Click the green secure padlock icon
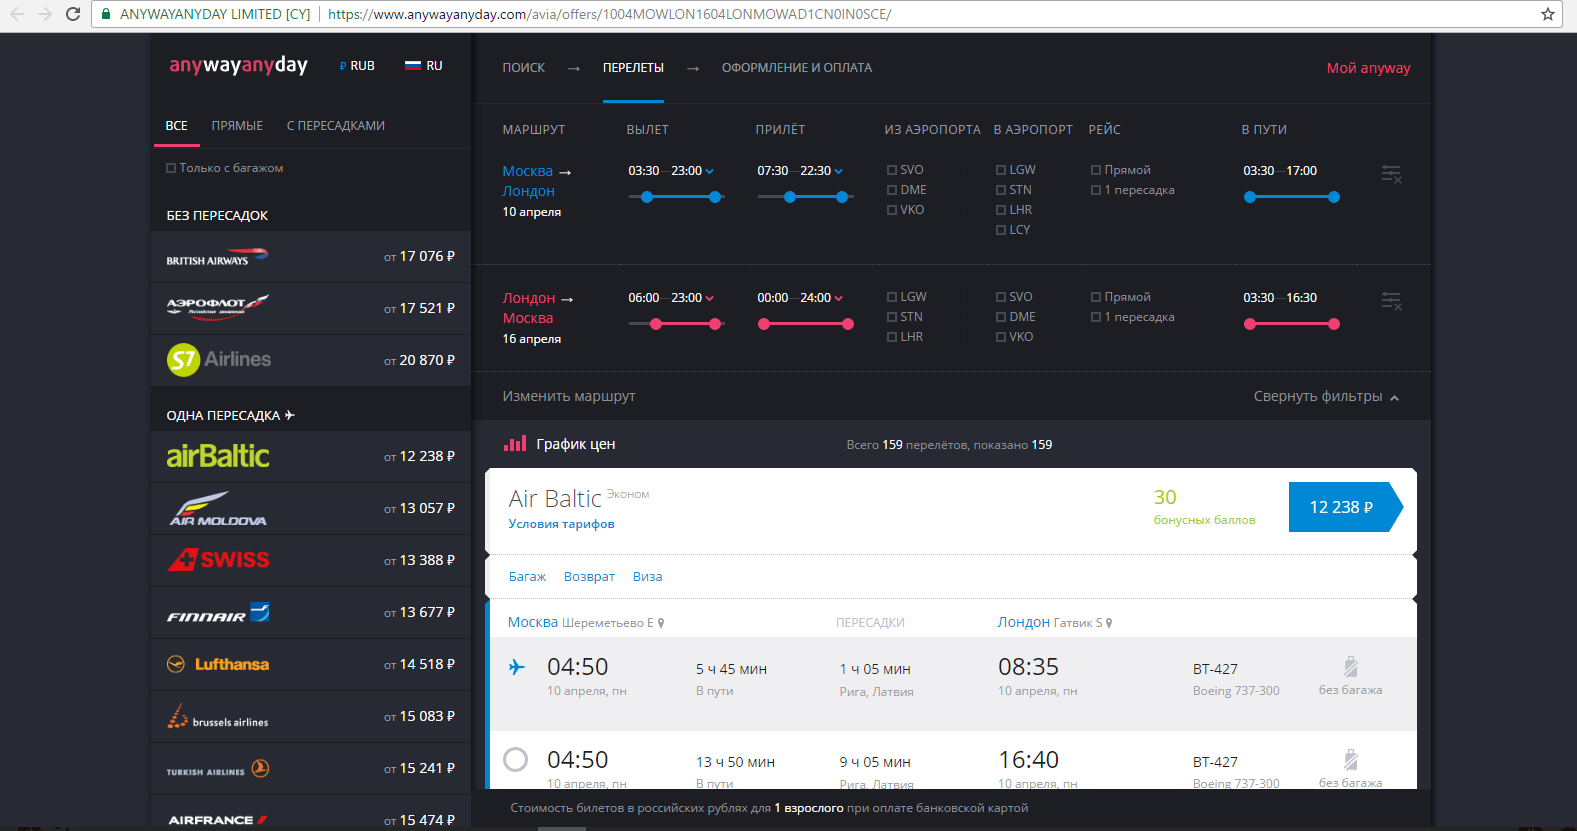 click(106, 14)
